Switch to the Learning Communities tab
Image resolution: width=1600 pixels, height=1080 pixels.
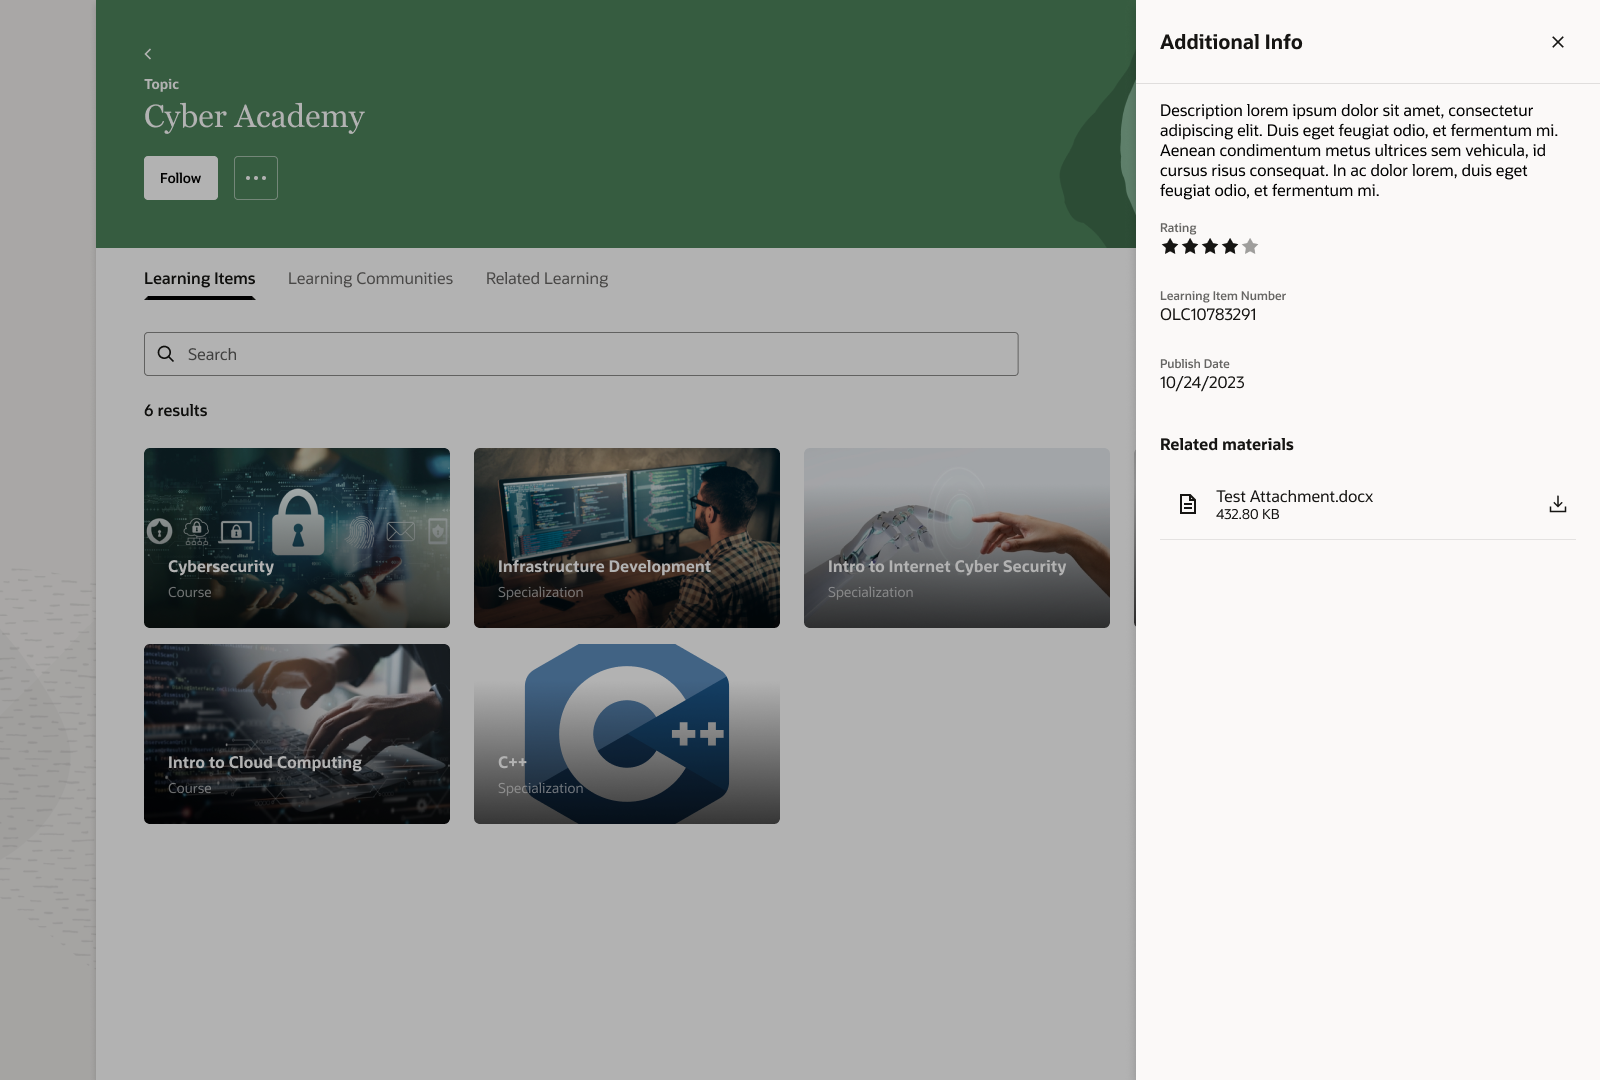coord(370,279)
